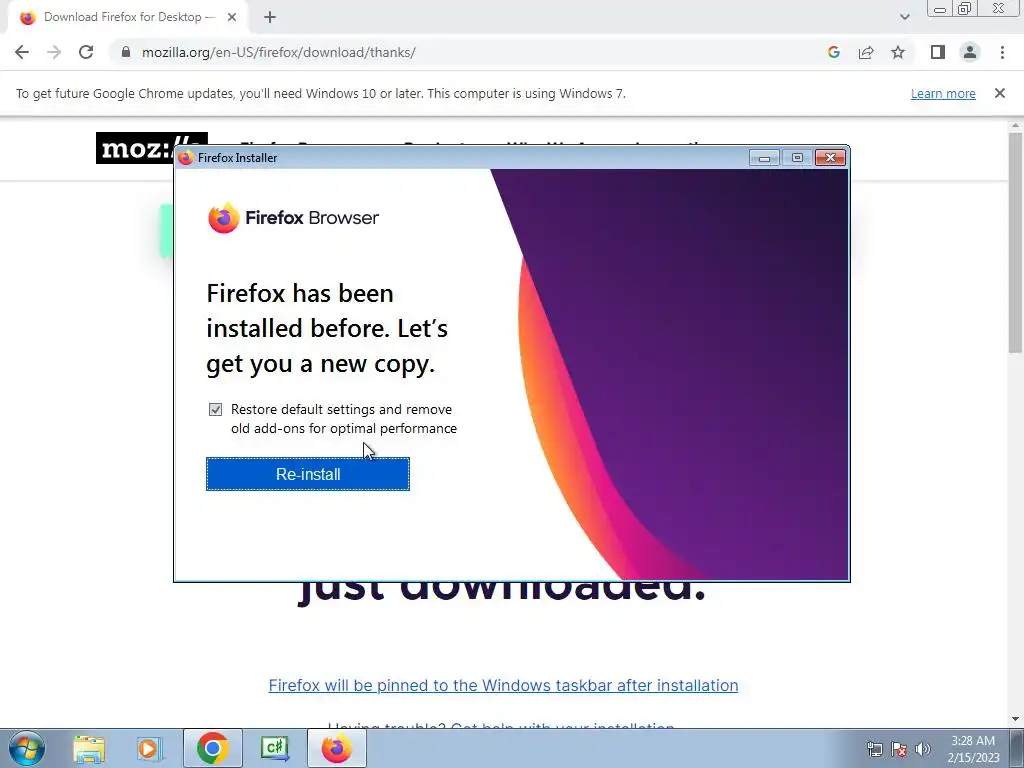Open the clock showing 3:28 AM
The image size is (1024, 768).
(973, 749)
